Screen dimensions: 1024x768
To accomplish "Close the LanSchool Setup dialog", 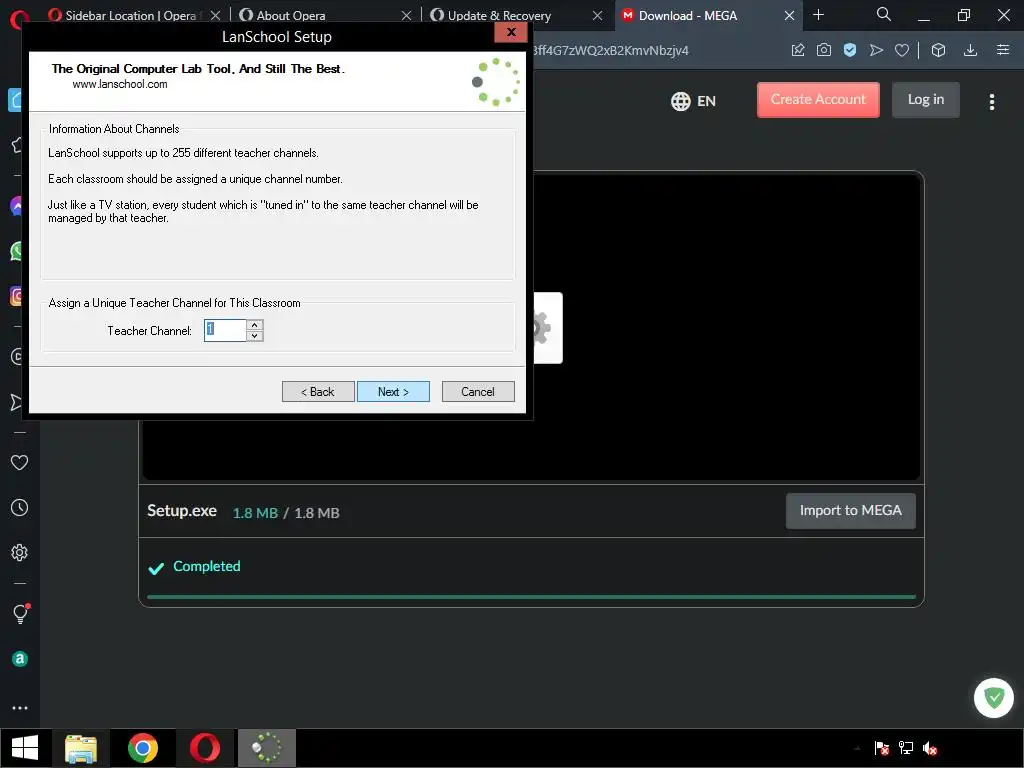I will pyautogui.click(x=511, y=32).
